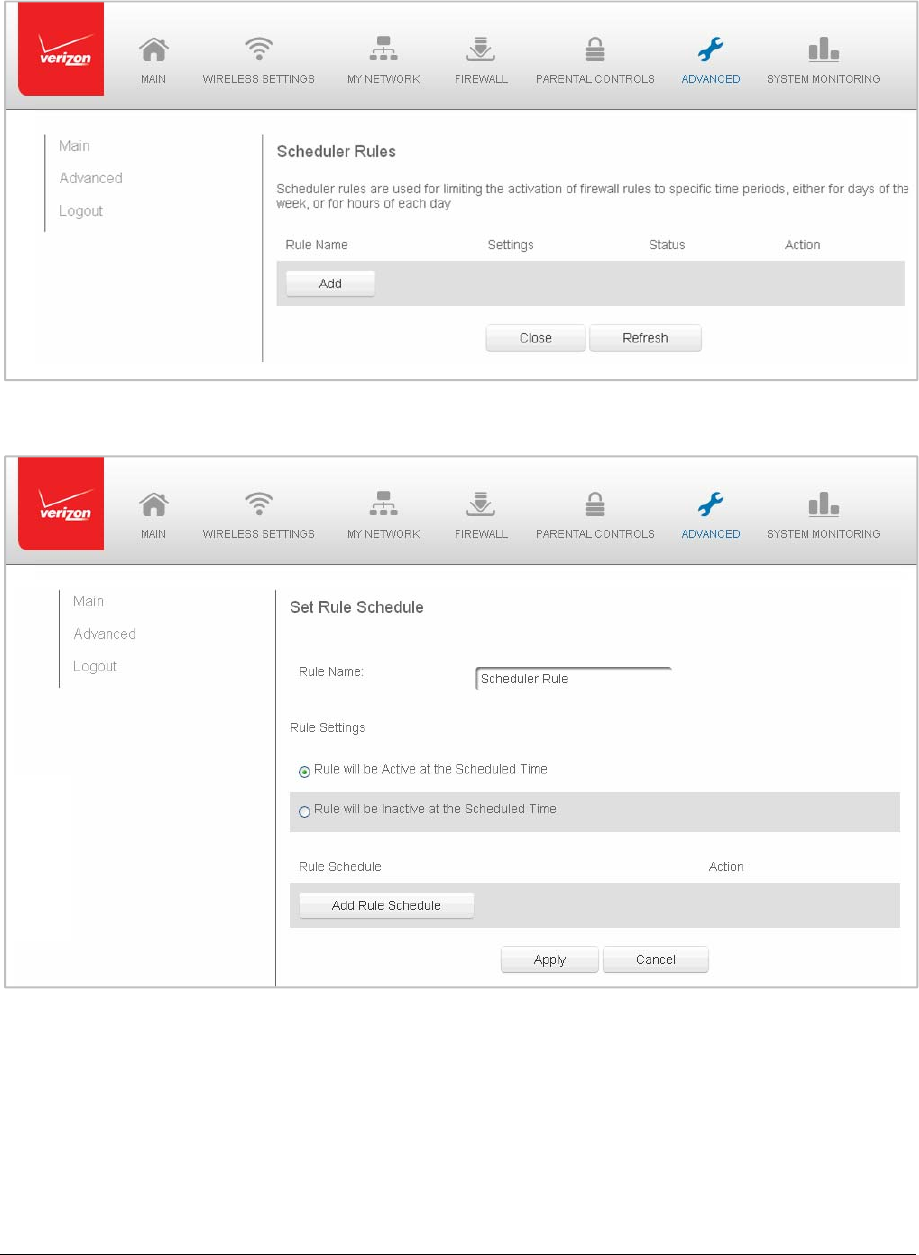Click the Parental Controls lock icon in the Scheduler Rules screenshot

pos(595,50)
